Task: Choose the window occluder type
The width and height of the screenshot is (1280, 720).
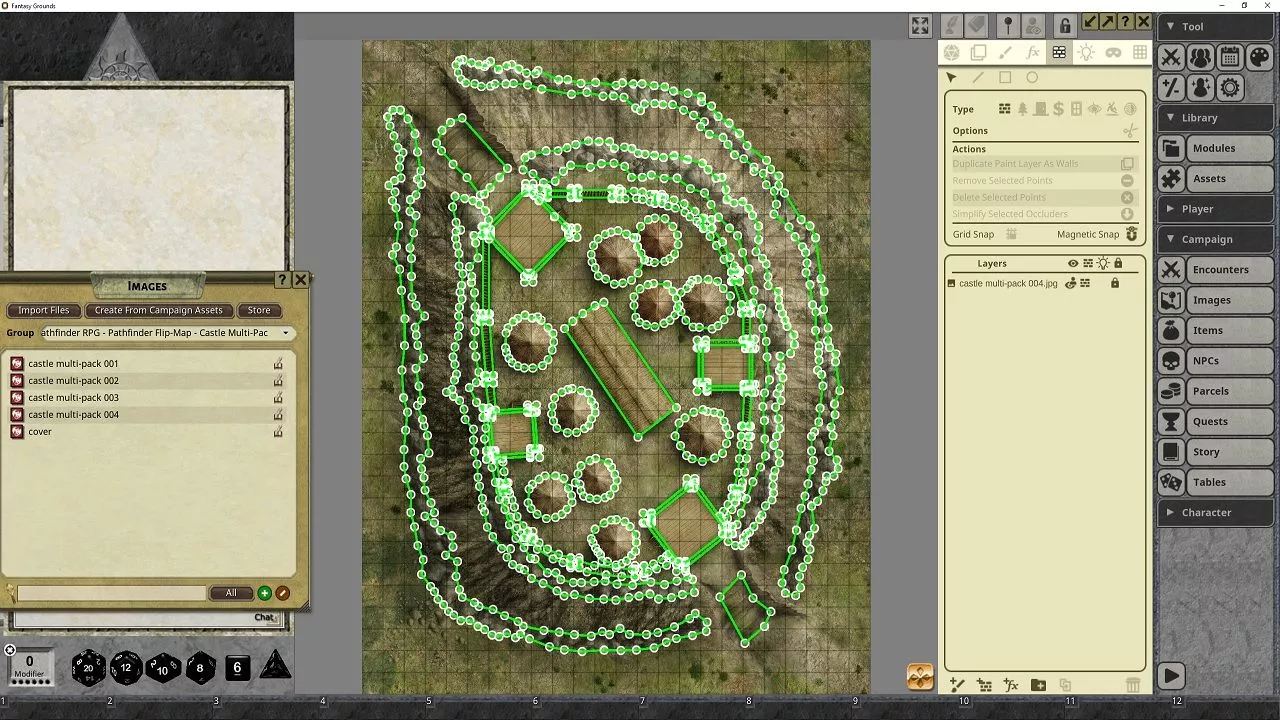Action: click(1076, 109)
